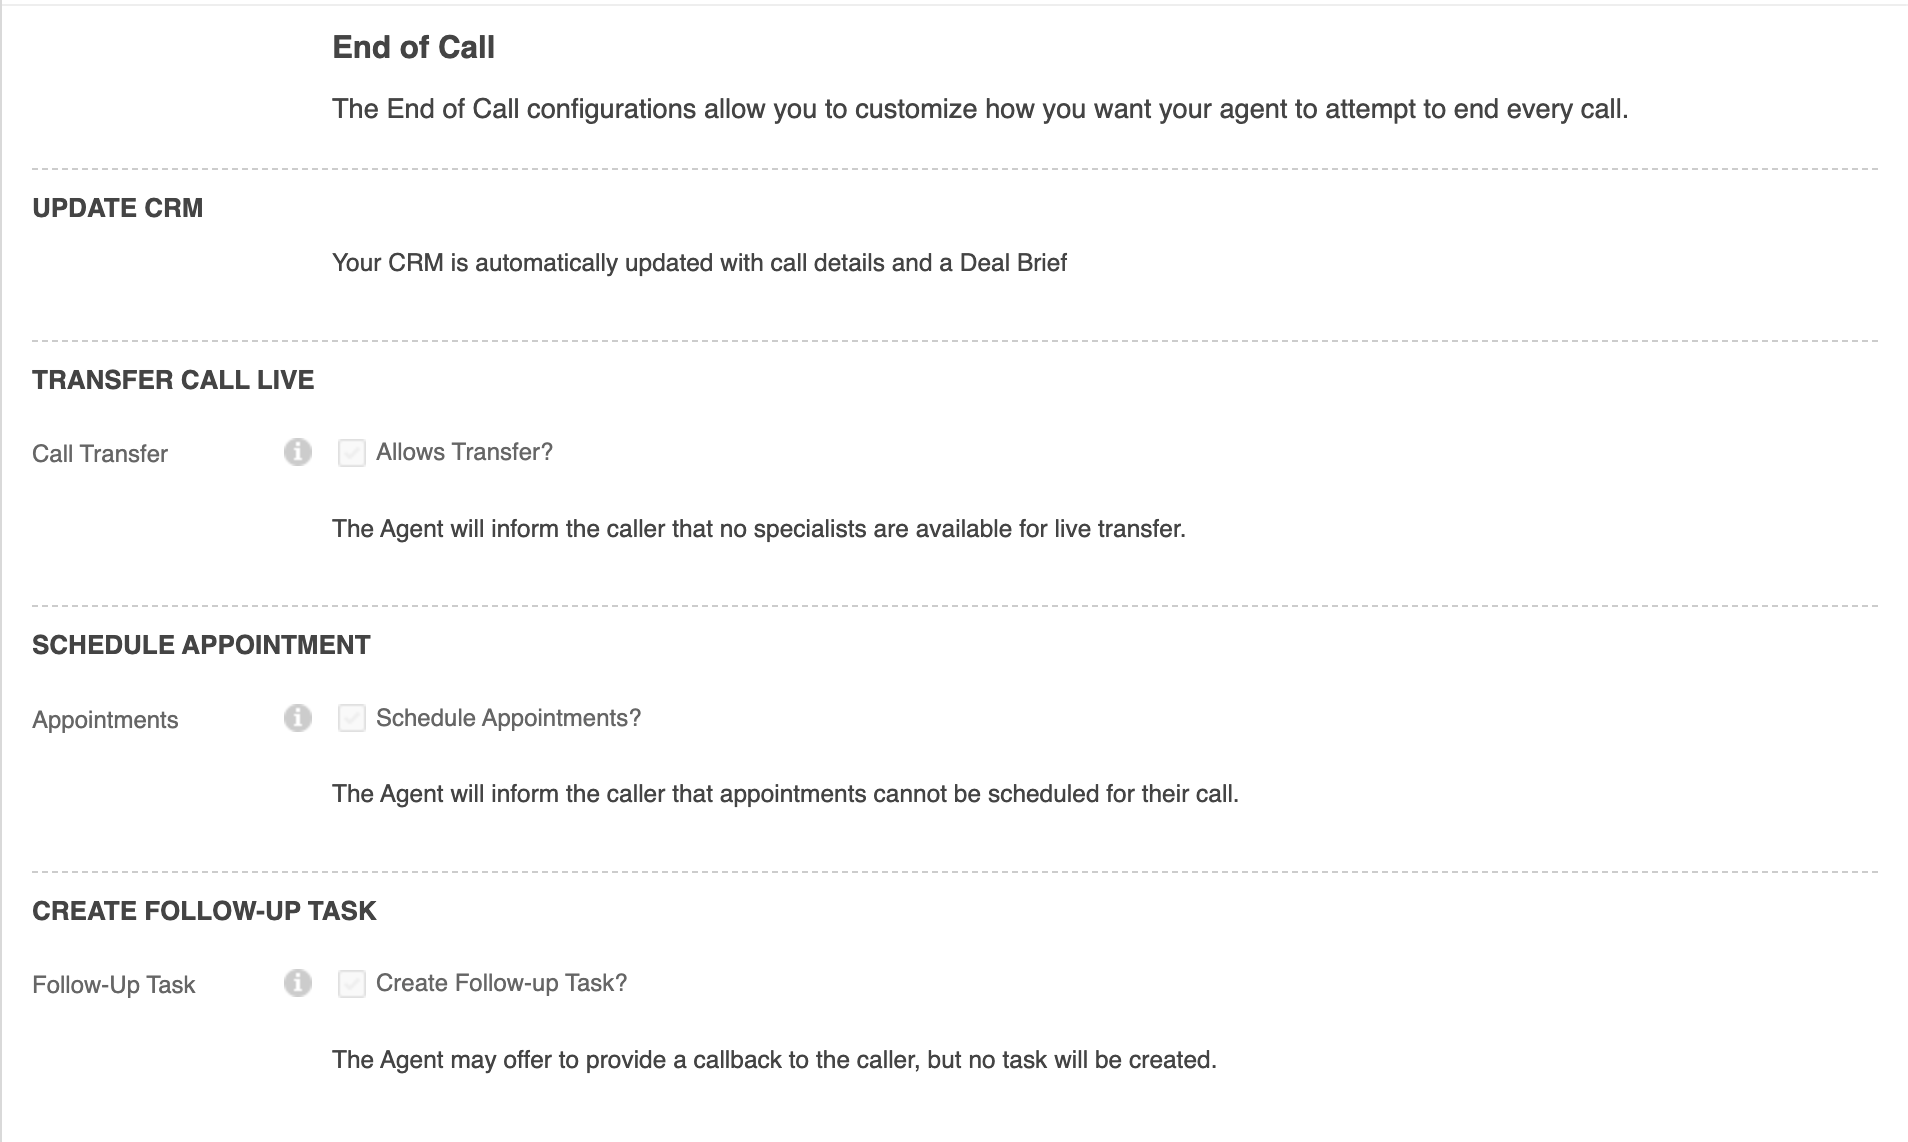Select the CREATE FOLLOW-UP TASK section heading
Viewport: 1908px width, 1142px height.
[204, 911]
